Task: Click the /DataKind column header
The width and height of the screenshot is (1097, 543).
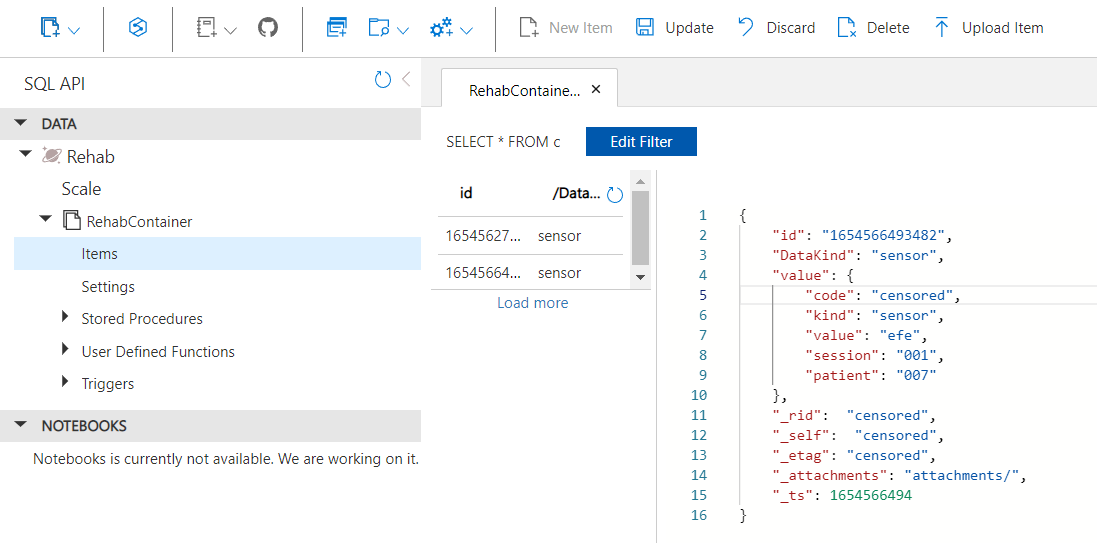Action: [x=576, y=194]
